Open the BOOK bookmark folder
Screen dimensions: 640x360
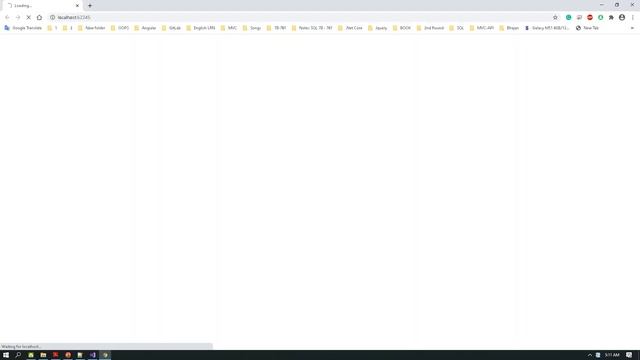click(402, 28)
